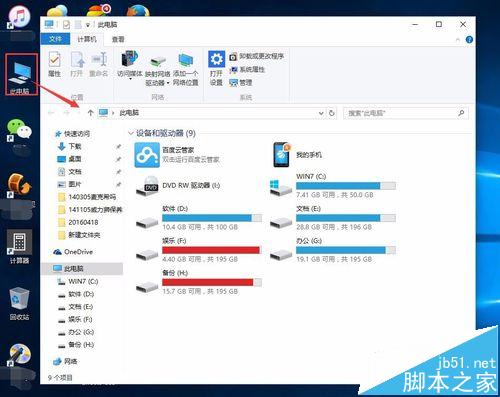Collapse the 设备和驱动器 group

pyautogui.click(x=131, y=133)
